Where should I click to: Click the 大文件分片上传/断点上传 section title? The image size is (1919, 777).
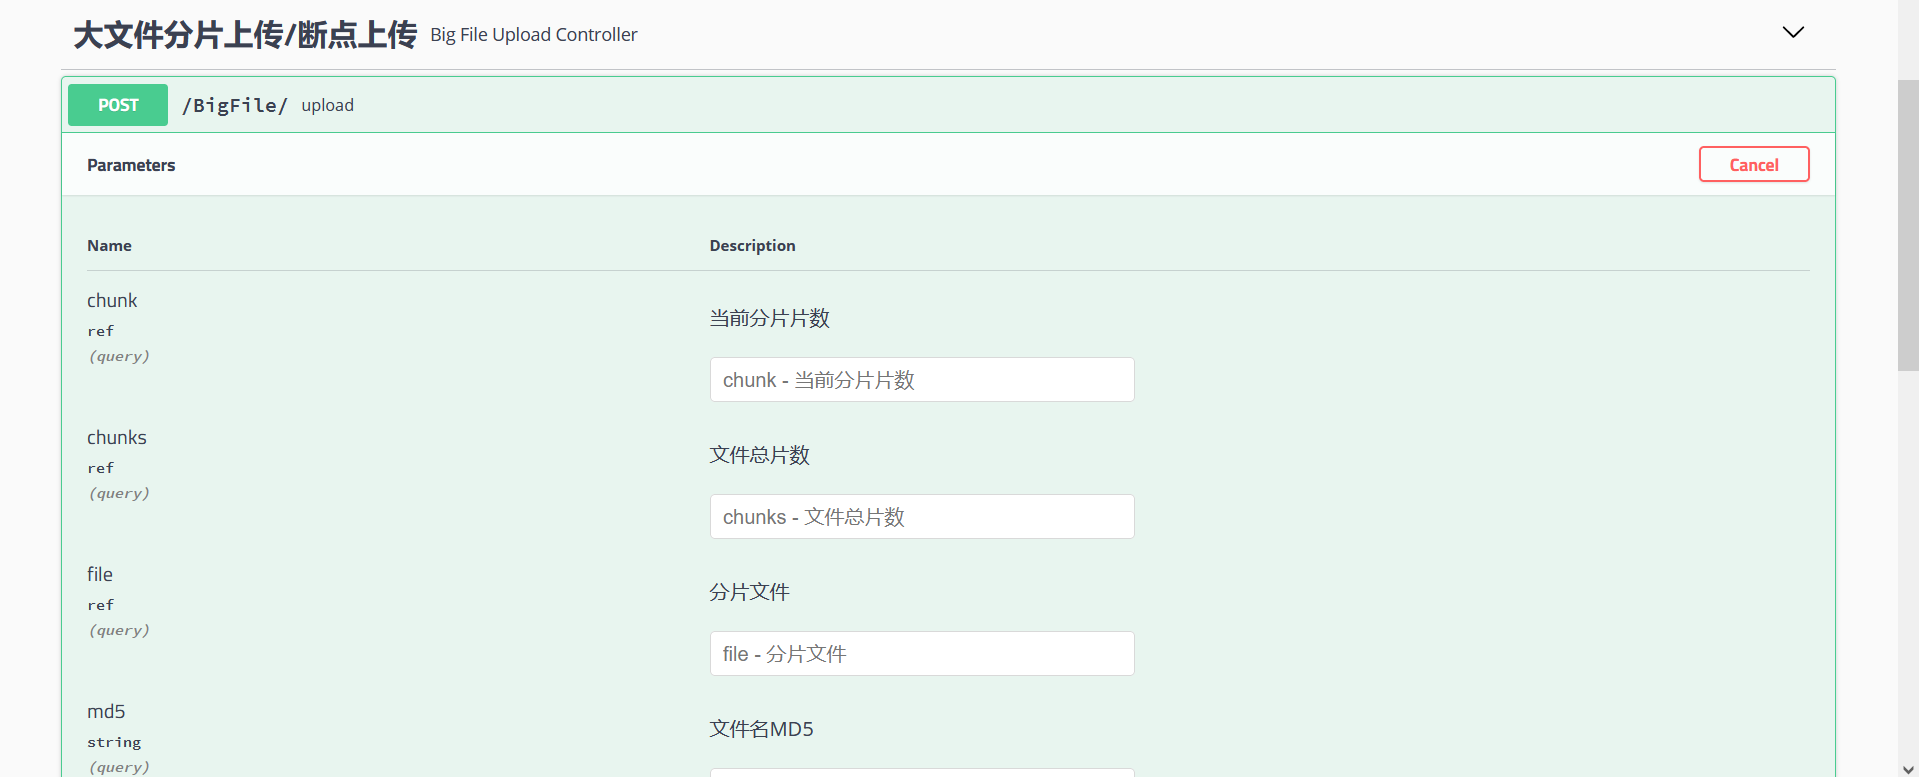(245, 35)
